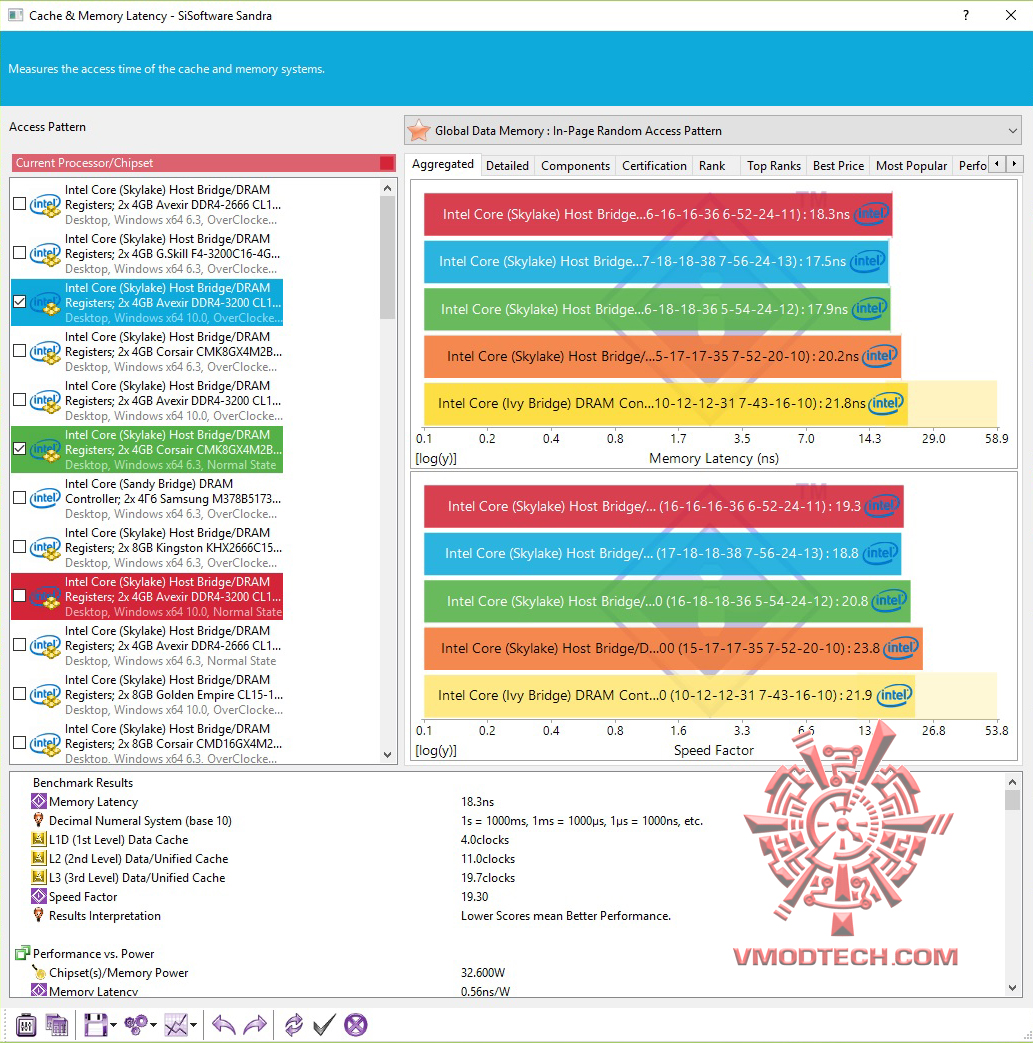Image resolution: width=1033 pixels, height=1043 pixels.
Task: Click the tab strip scroll-right arrow
Action: tap(1014, 164)
